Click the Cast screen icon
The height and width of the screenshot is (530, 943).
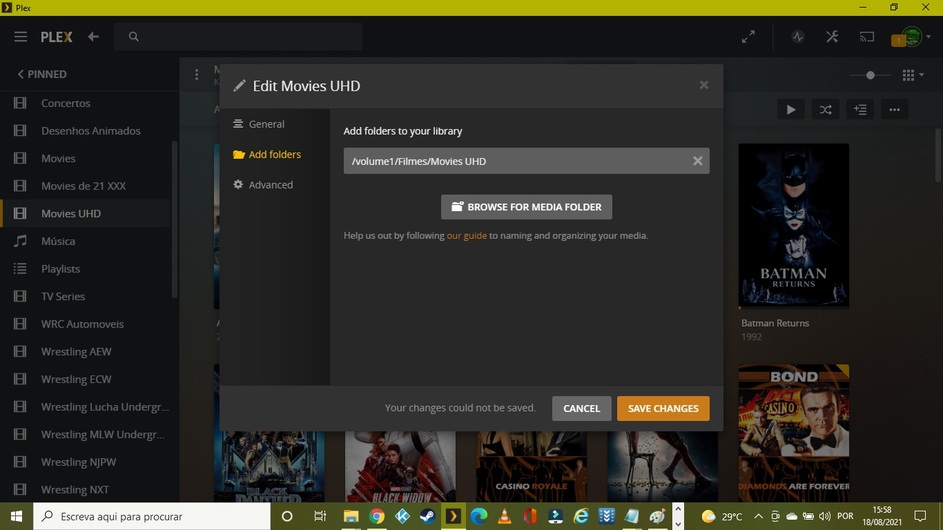point(867,37)
